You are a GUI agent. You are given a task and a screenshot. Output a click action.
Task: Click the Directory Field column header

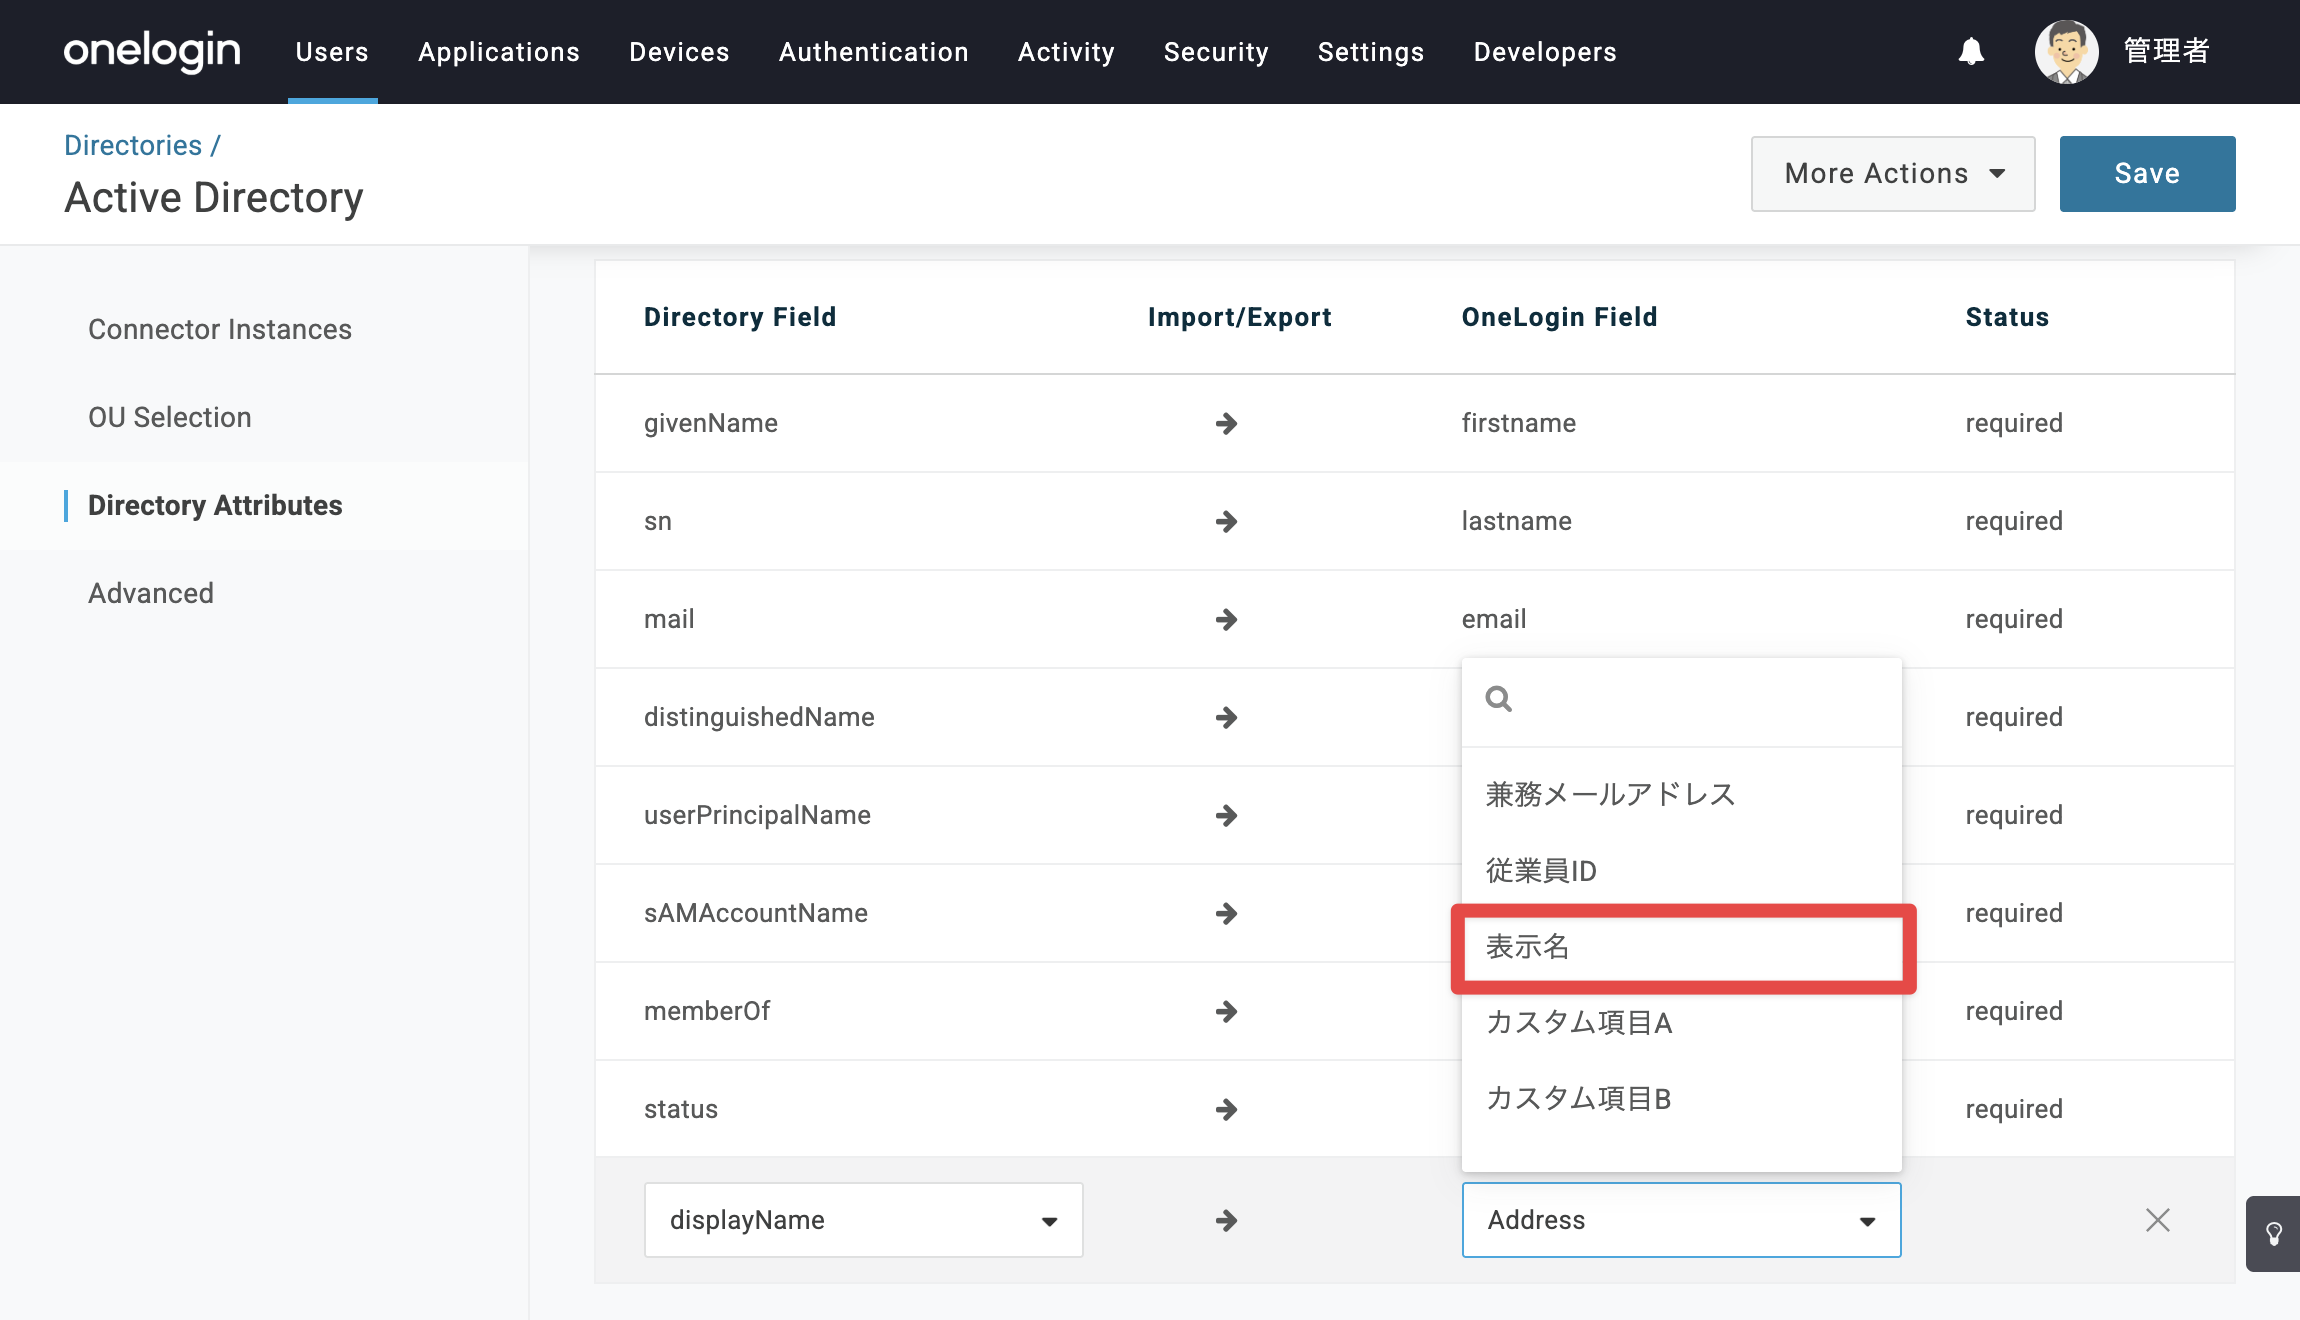click(x=740, y=318)
